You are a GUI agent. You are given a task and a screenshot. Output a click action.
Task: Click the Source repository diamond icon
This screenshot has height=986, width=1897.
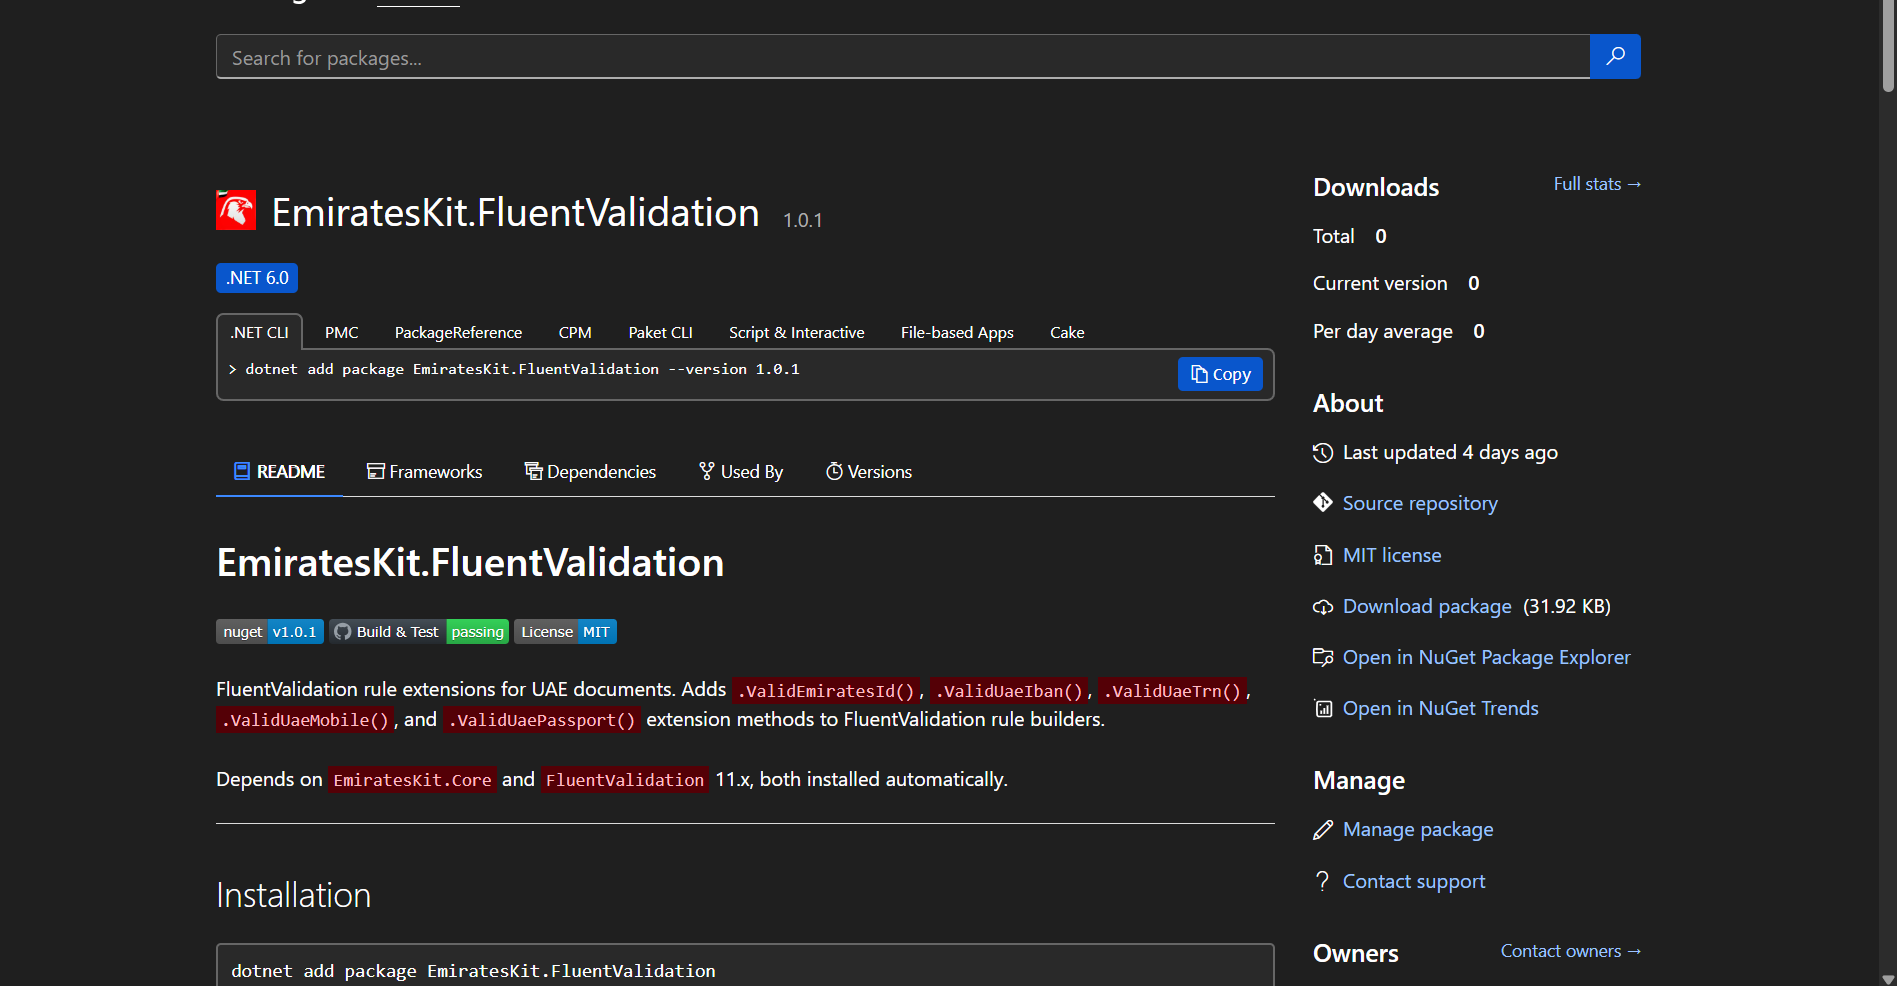coord(1323,503)
